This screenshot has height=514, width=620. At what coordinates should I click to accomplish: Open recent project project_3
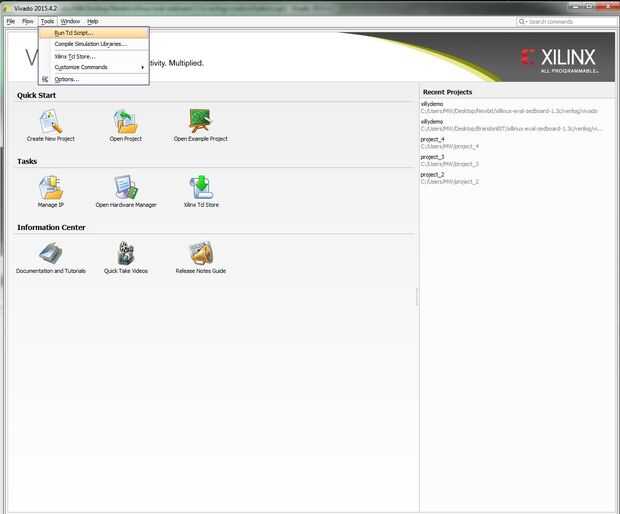pyautogui.click(x=432, y=157)
